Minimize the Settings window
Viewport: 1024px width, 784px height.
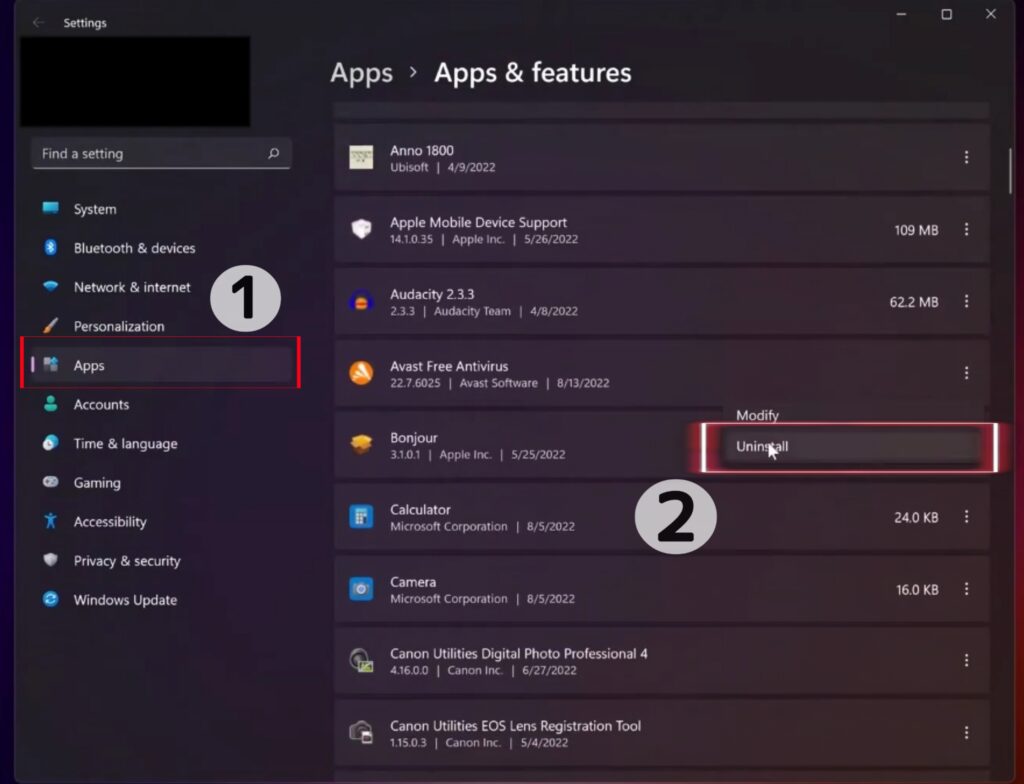901,14
